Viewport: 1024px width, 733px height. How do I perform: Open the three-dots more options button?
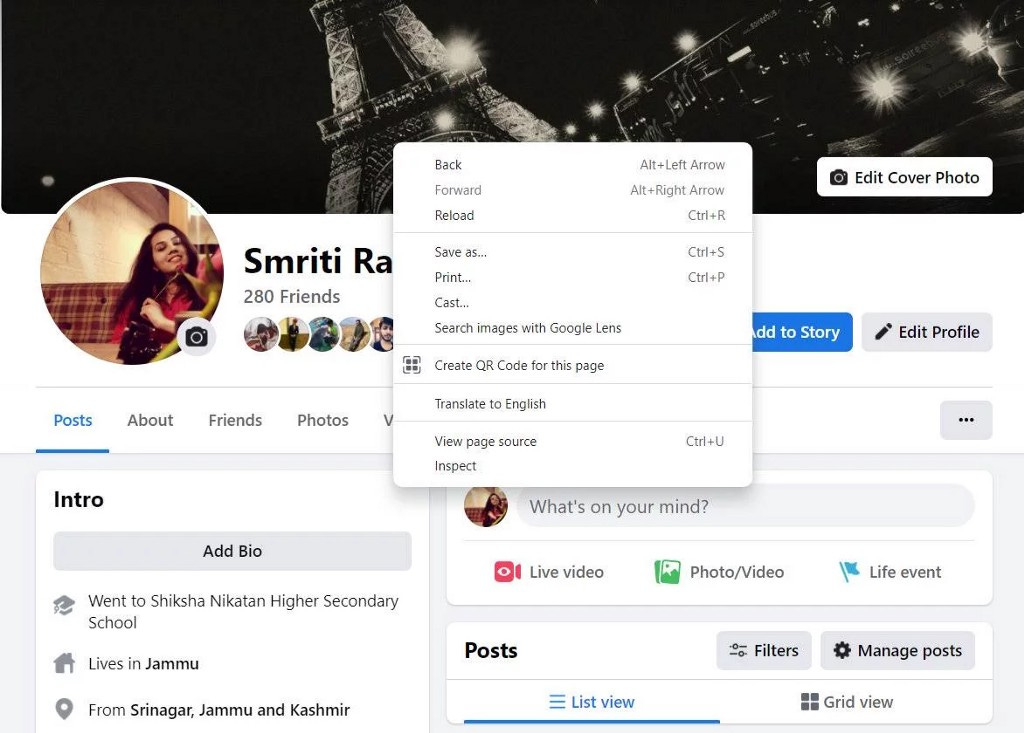point(966,420)
